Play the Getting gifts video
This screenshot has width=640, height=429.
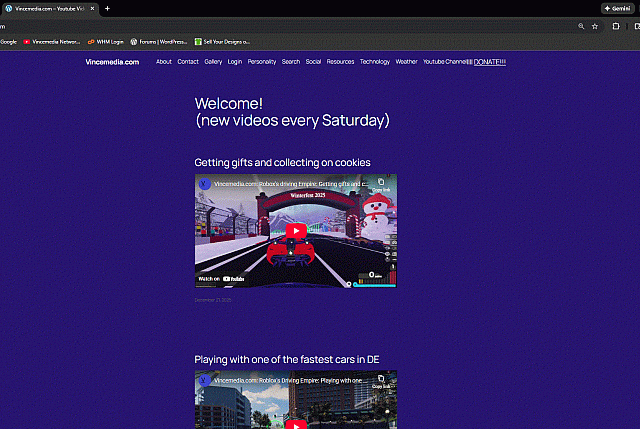coord(296,231)
